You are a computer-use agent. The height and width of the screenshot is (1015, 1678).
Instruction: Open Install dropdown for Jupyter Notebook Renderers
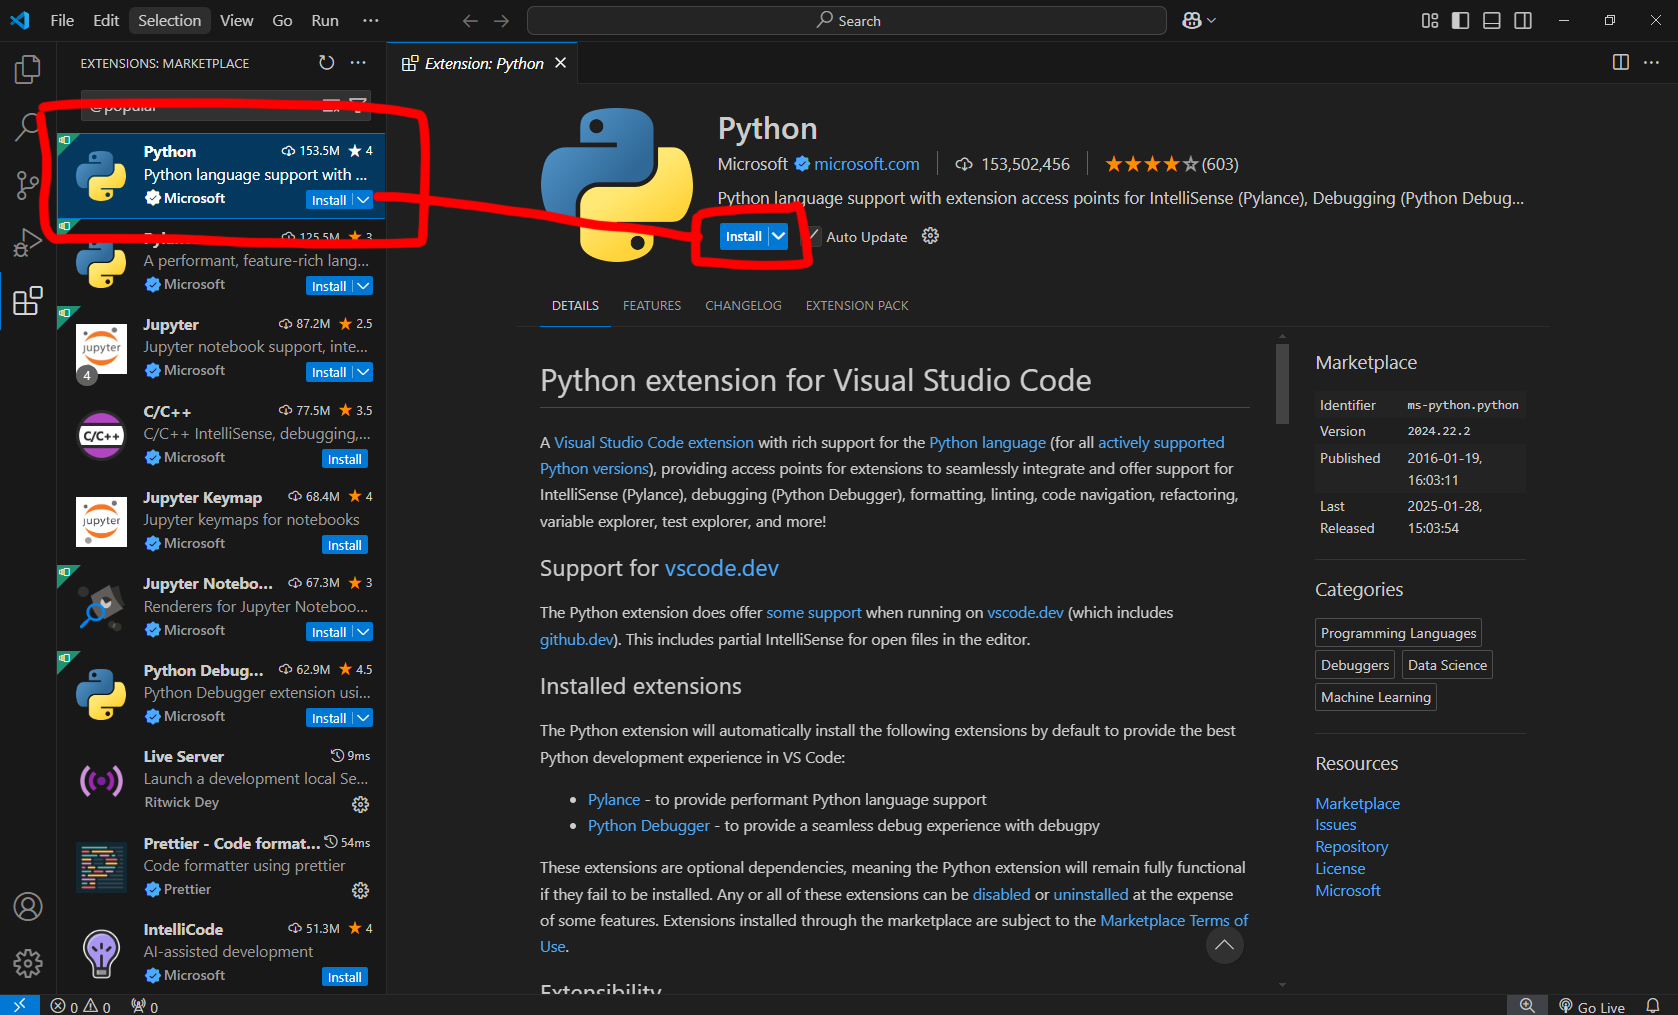coord(363,632)
